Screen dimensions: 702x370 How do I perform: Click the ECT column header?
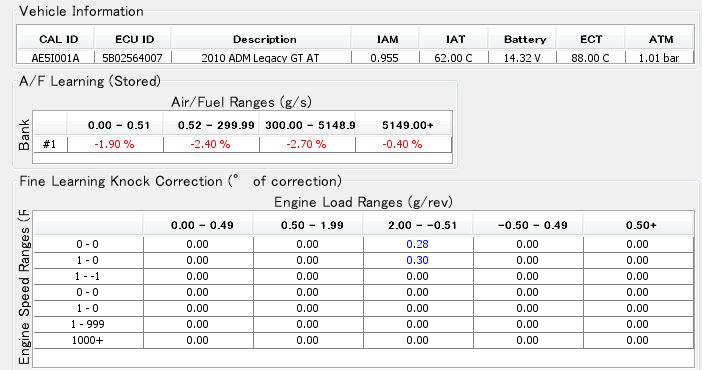click(x=591, y=39)
